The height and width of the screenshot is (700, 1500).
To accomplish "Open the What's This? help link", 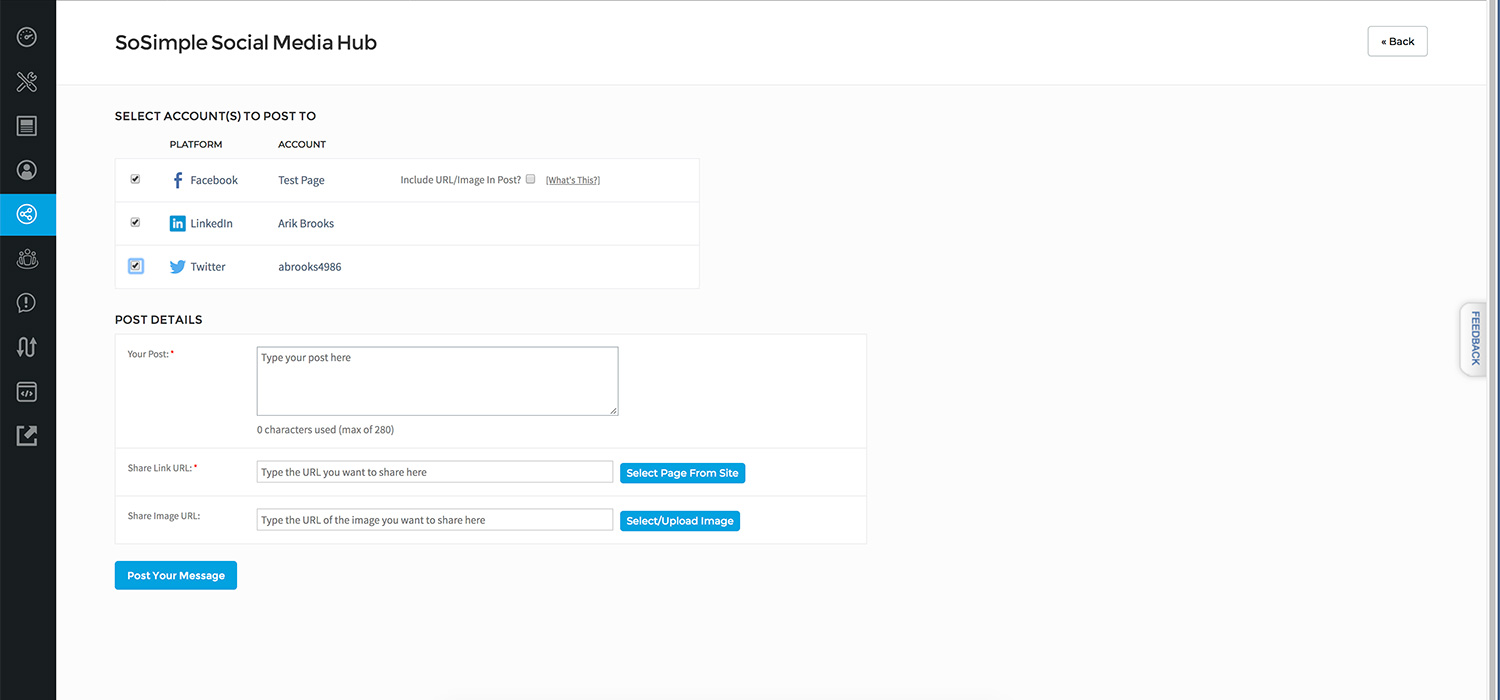I will coord(573,180).
